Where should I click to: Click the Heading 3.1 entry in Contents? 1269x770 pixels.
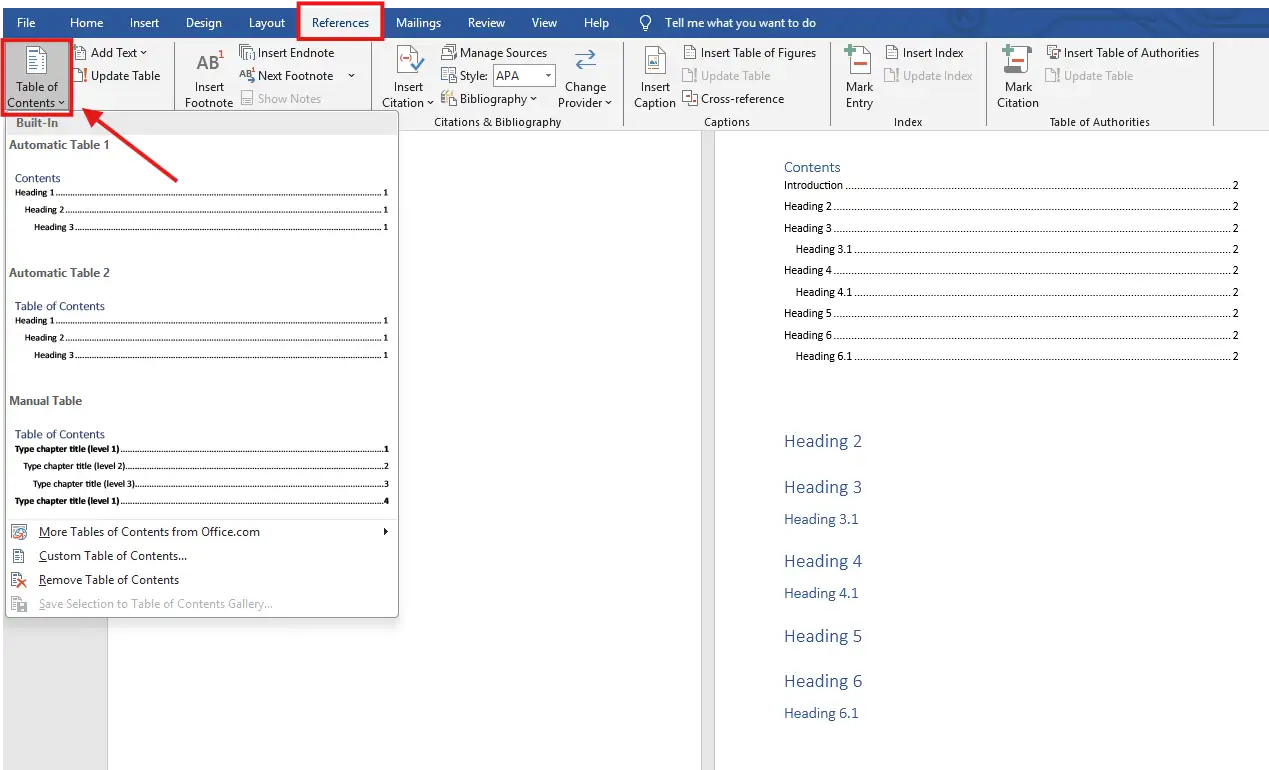point(1017,249)
